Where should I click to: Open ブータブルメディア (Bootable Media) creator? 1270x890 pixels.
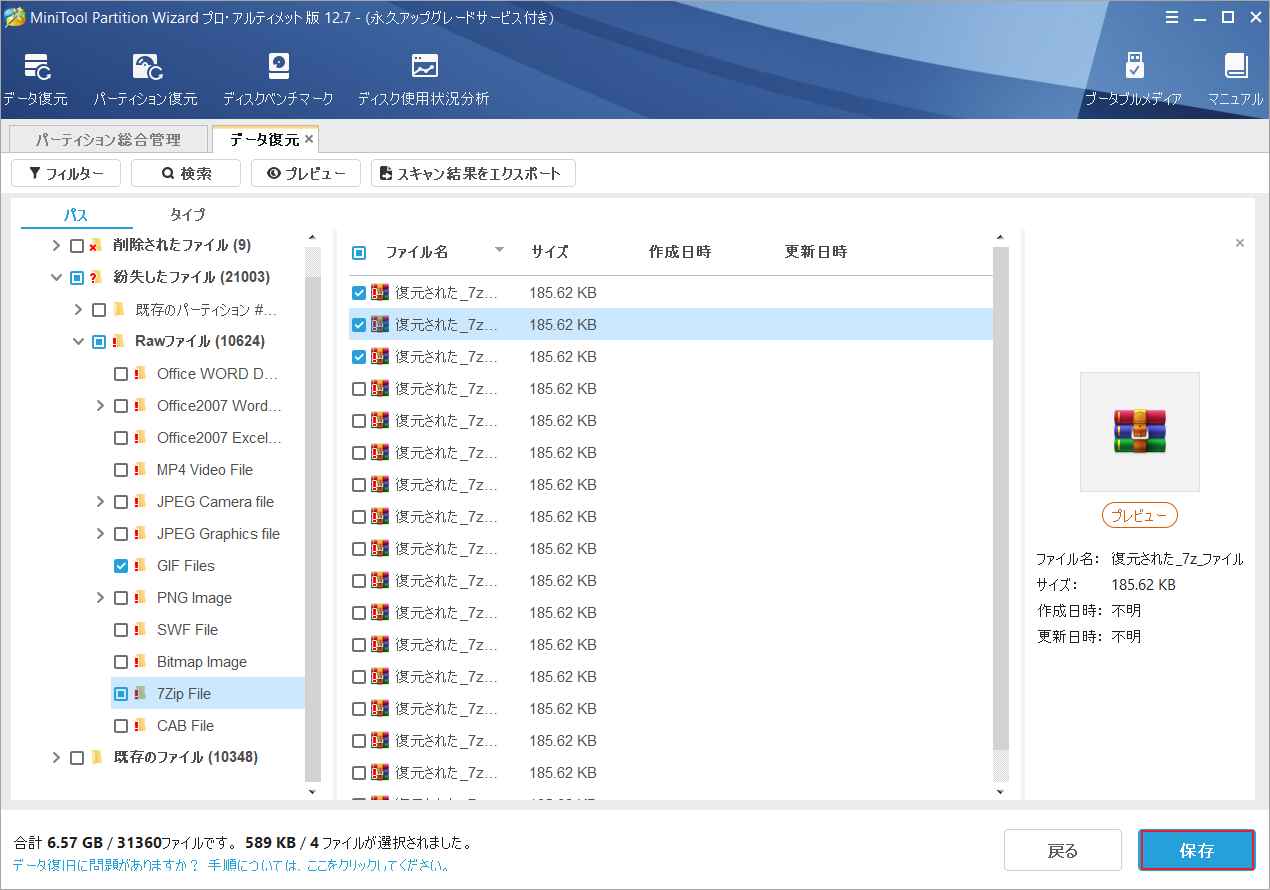point(1135,75)
